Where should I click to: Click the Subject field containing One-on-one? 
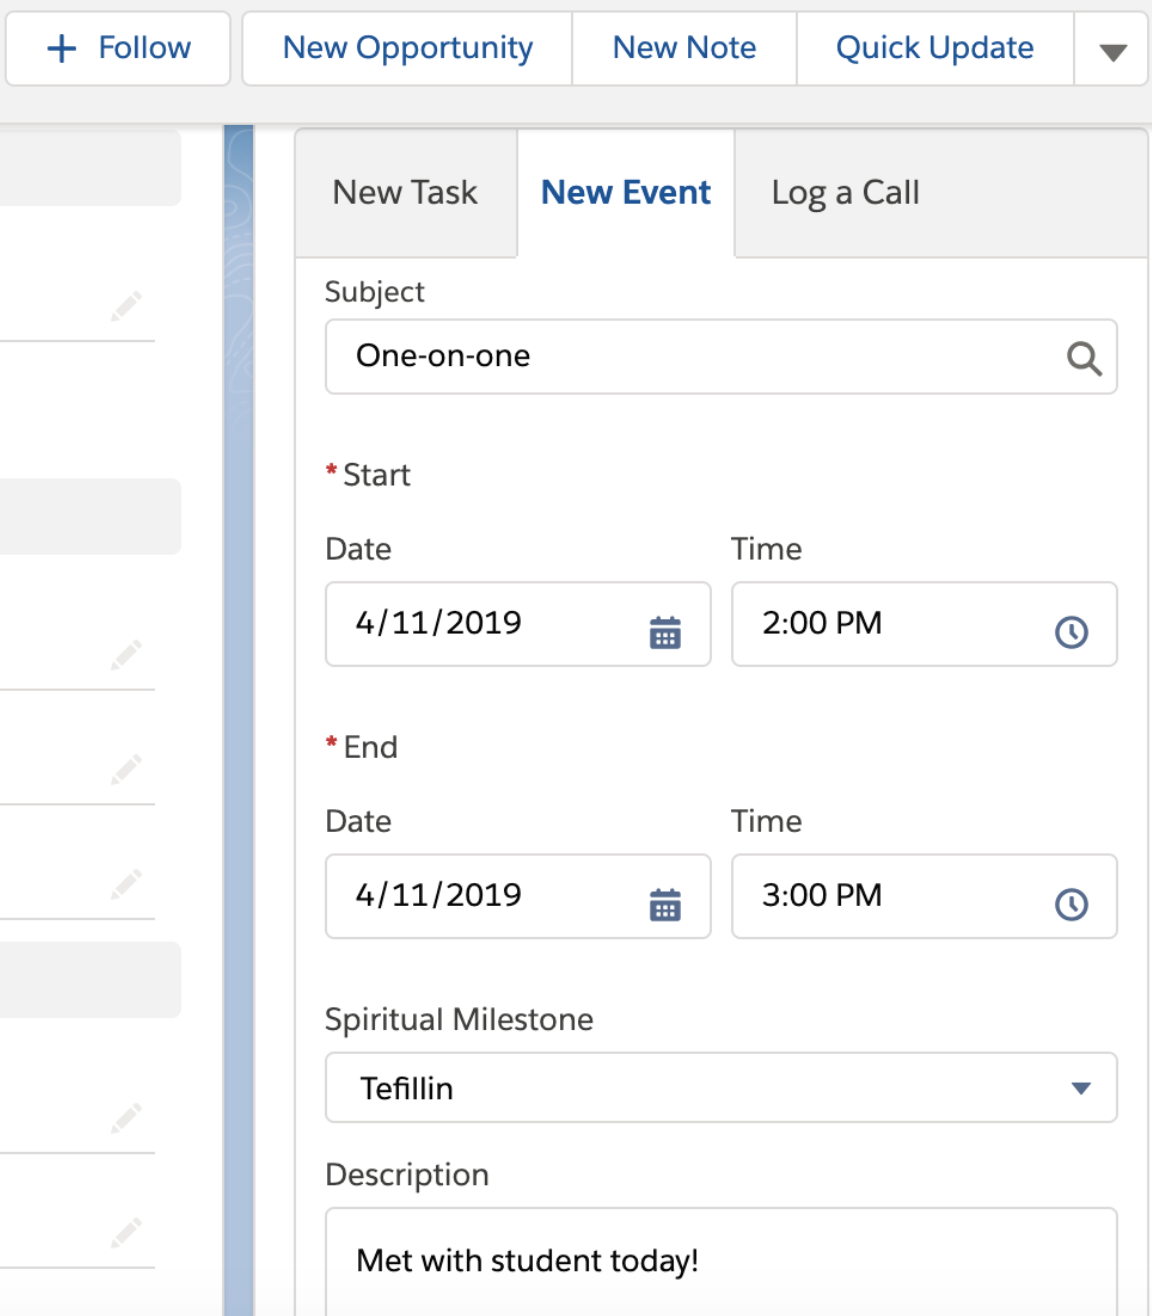click(x=690, y=357)
